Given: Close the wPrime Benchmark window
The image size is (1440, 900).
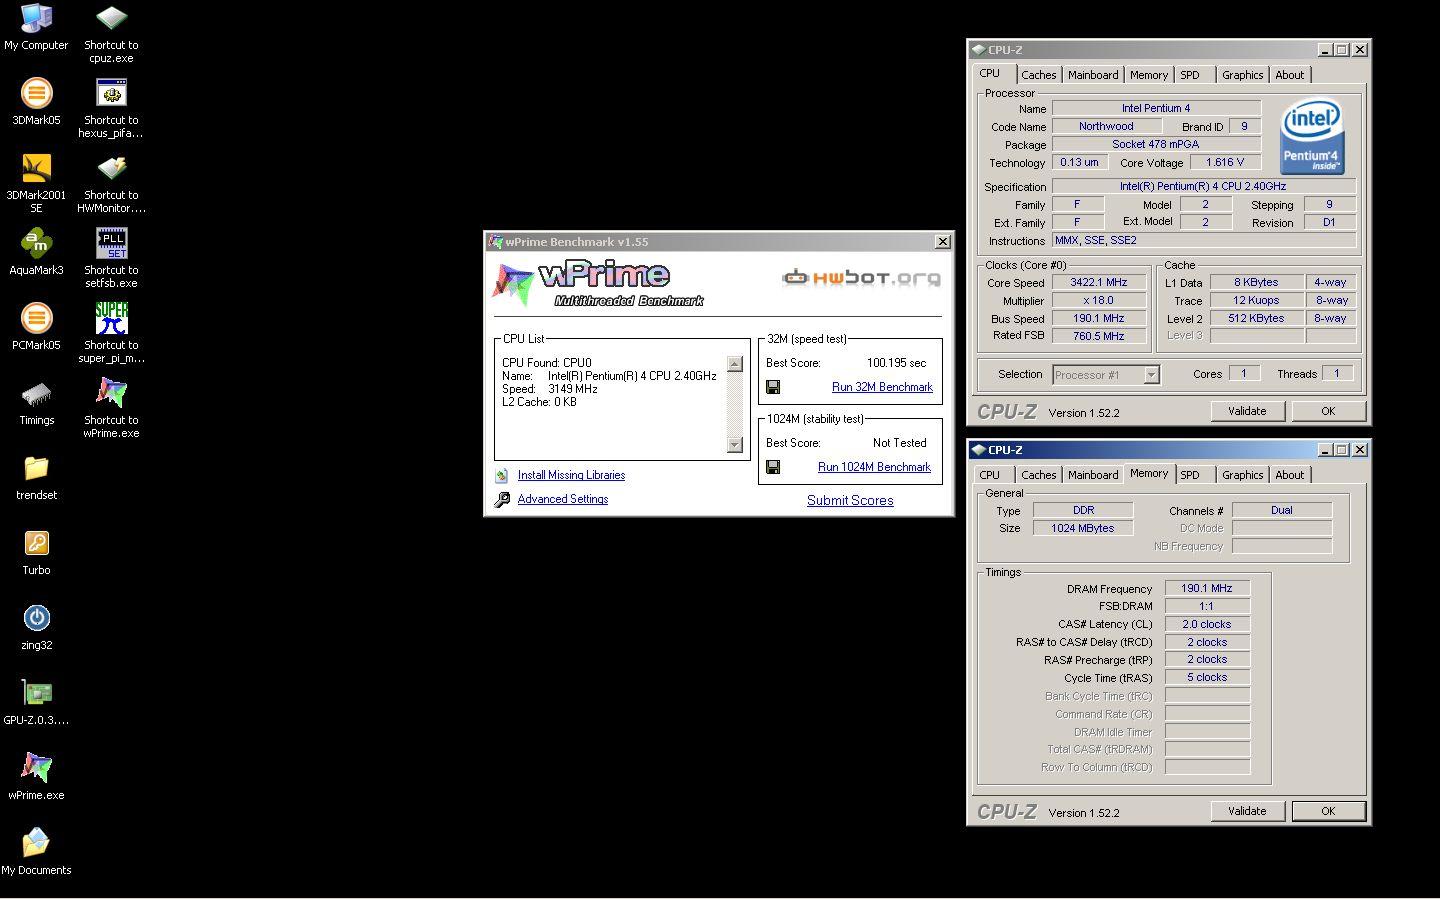Looking at the screenshot, I should (x=942, y=242).
